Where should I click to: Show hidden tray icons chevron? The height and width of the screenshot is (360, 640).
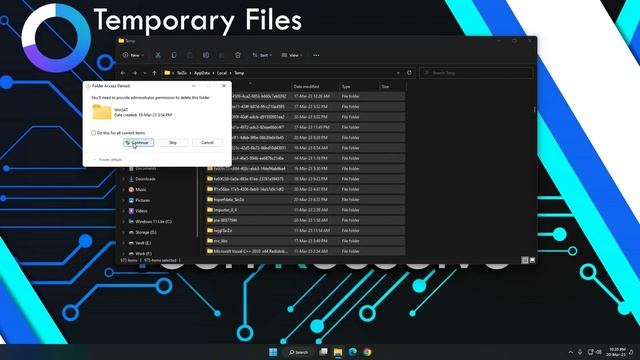pyautogui.click(x=571, y=352)
